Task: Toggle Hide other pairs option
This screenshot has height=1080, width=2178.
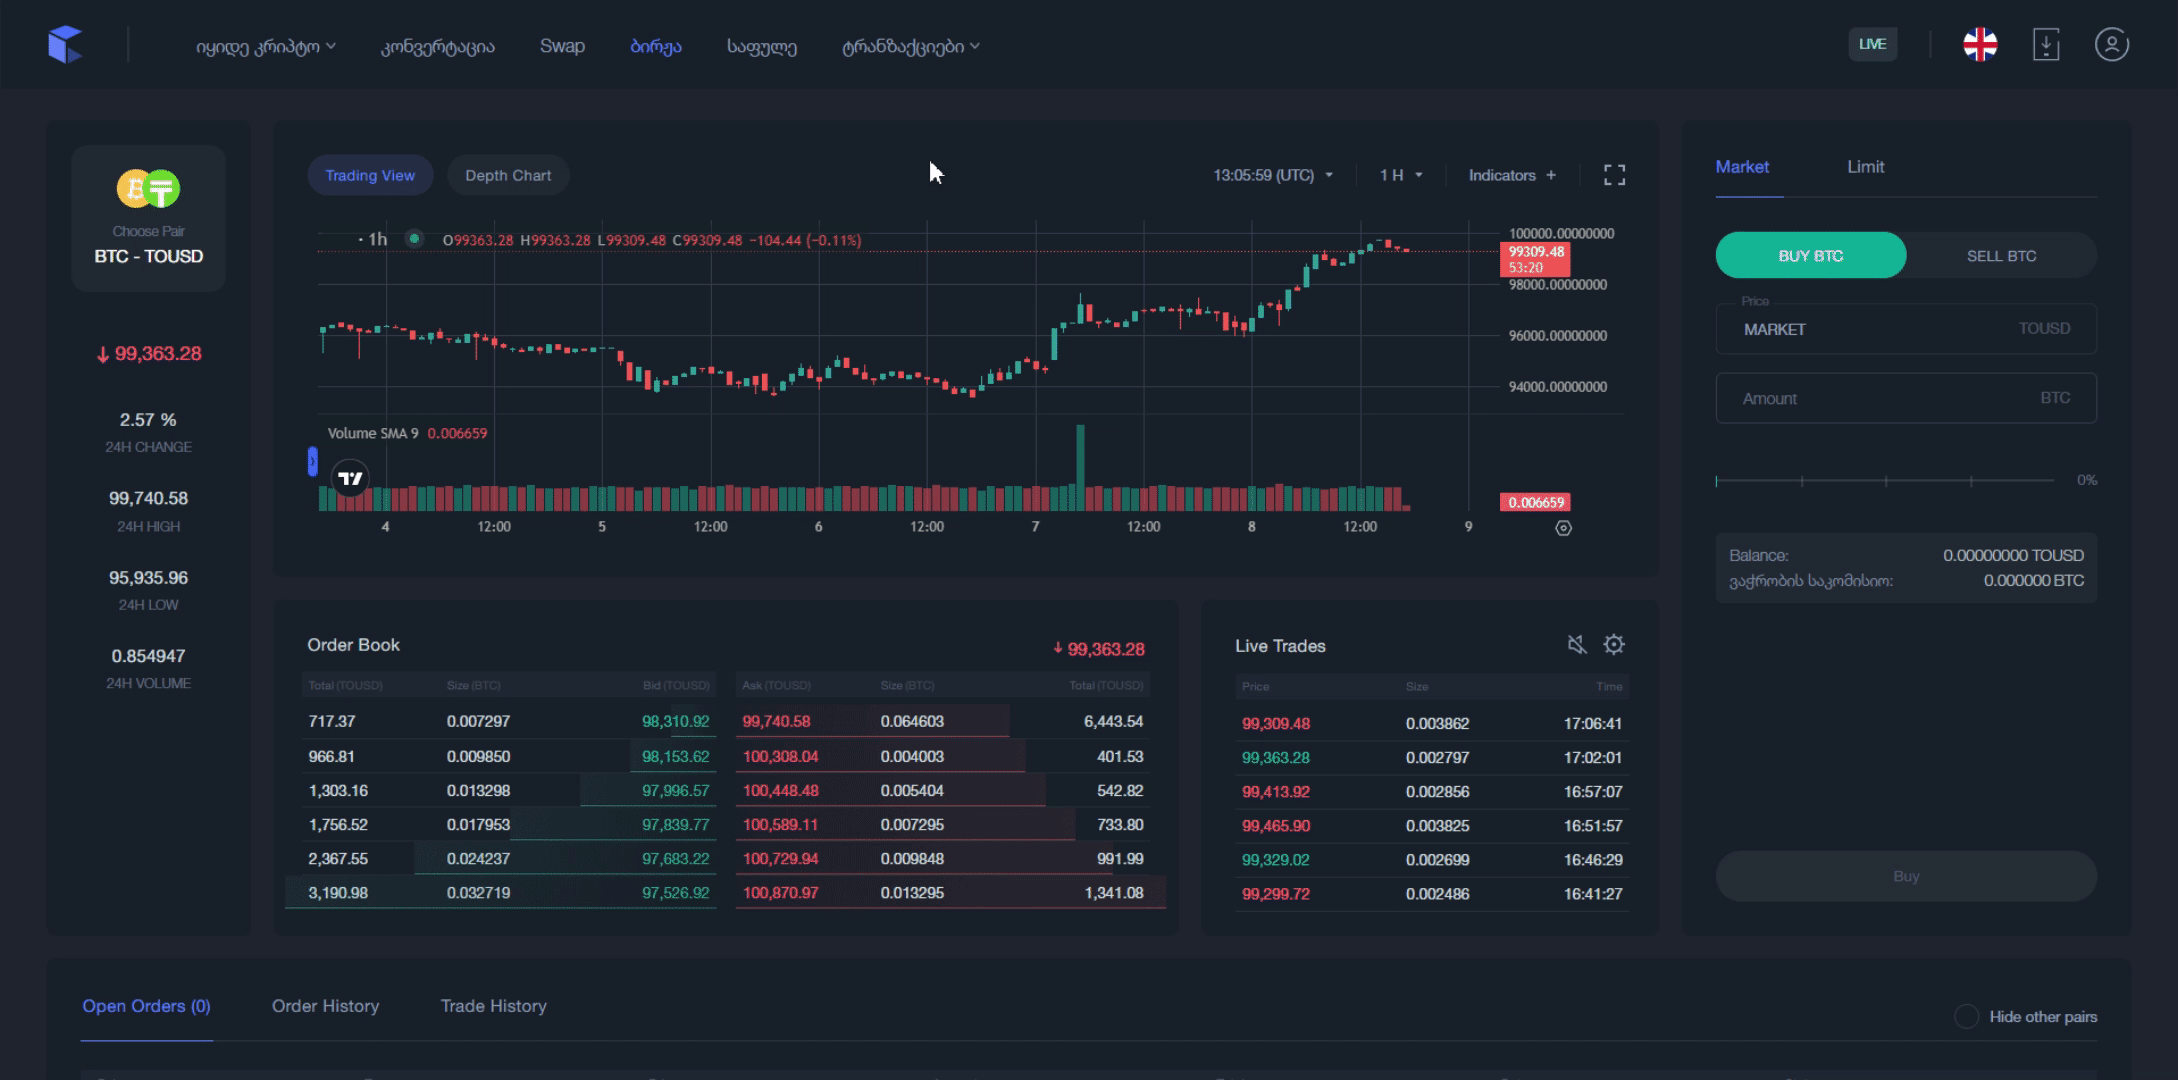Action: [x=1966, y=1017]
